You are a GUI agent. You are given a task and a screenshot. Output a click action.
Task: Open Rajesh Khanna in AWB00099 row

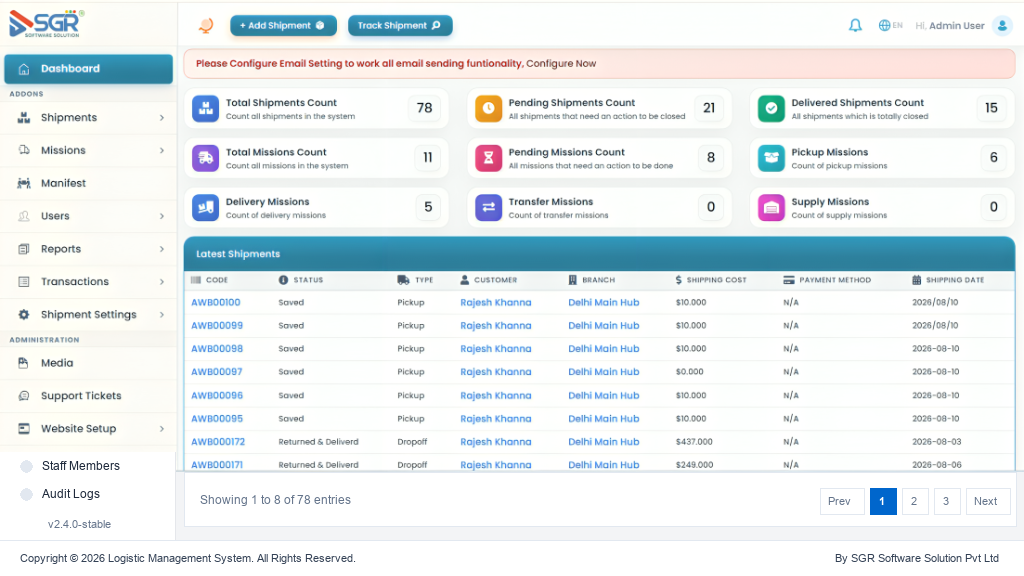coord(496,325)
